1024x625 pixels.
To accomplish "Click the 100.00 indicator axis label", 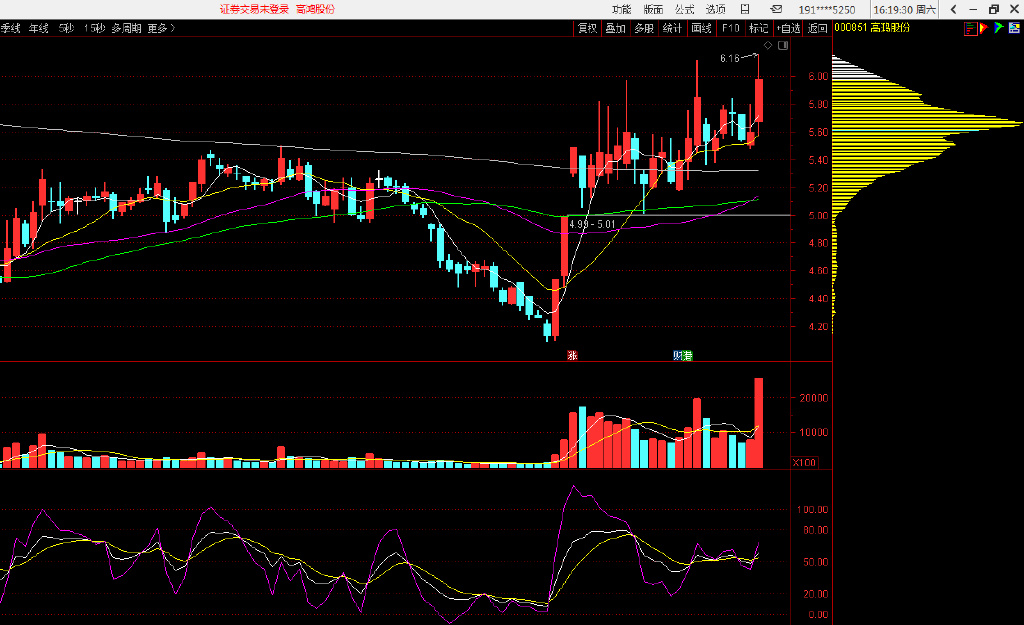I will coord(813,509).
